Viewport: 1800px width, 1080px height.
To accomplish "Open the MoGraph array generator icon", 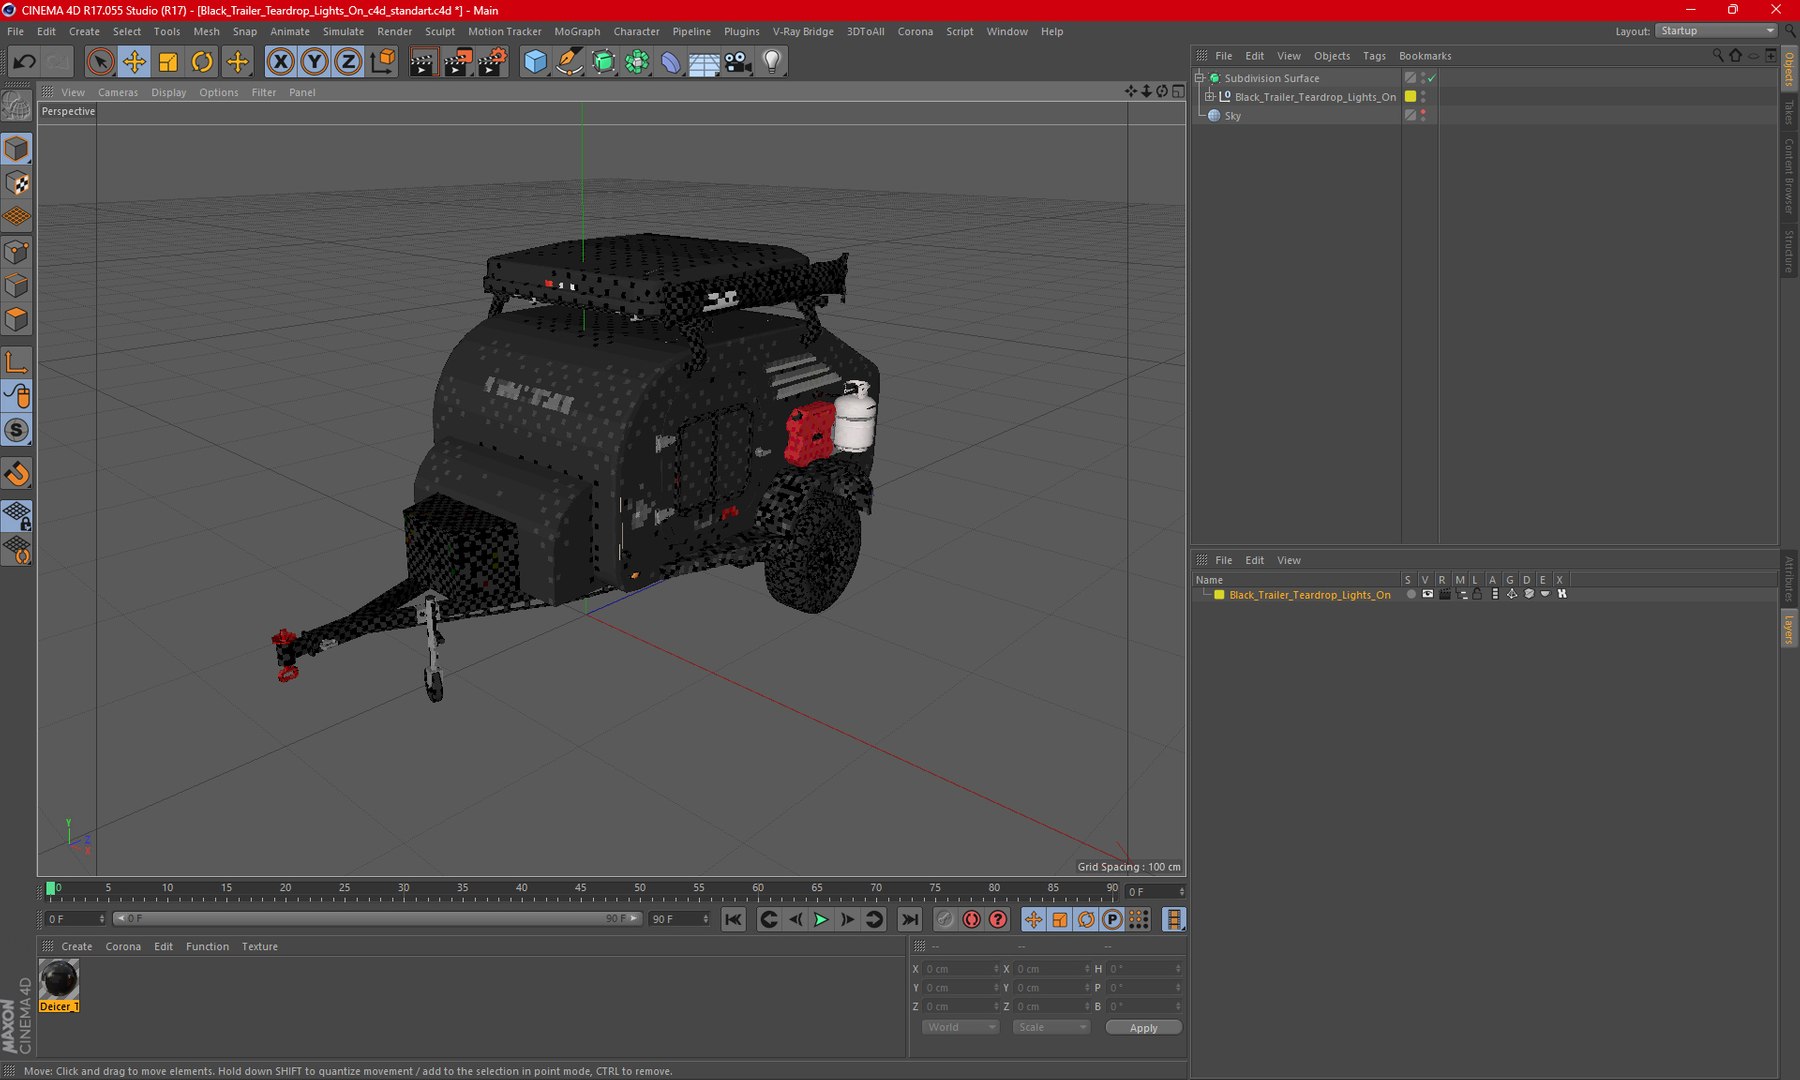I will (637, 62).
